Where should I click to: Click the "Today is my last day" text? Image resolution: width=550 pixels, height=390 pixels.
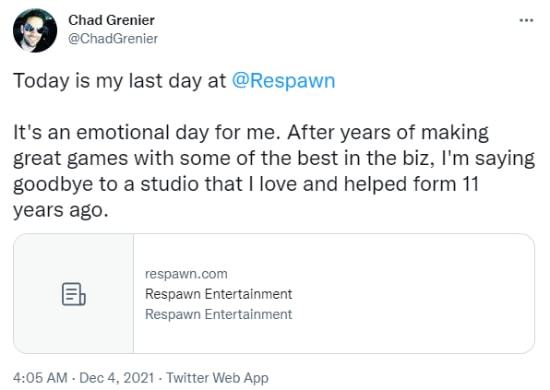(x=107, y=81)
